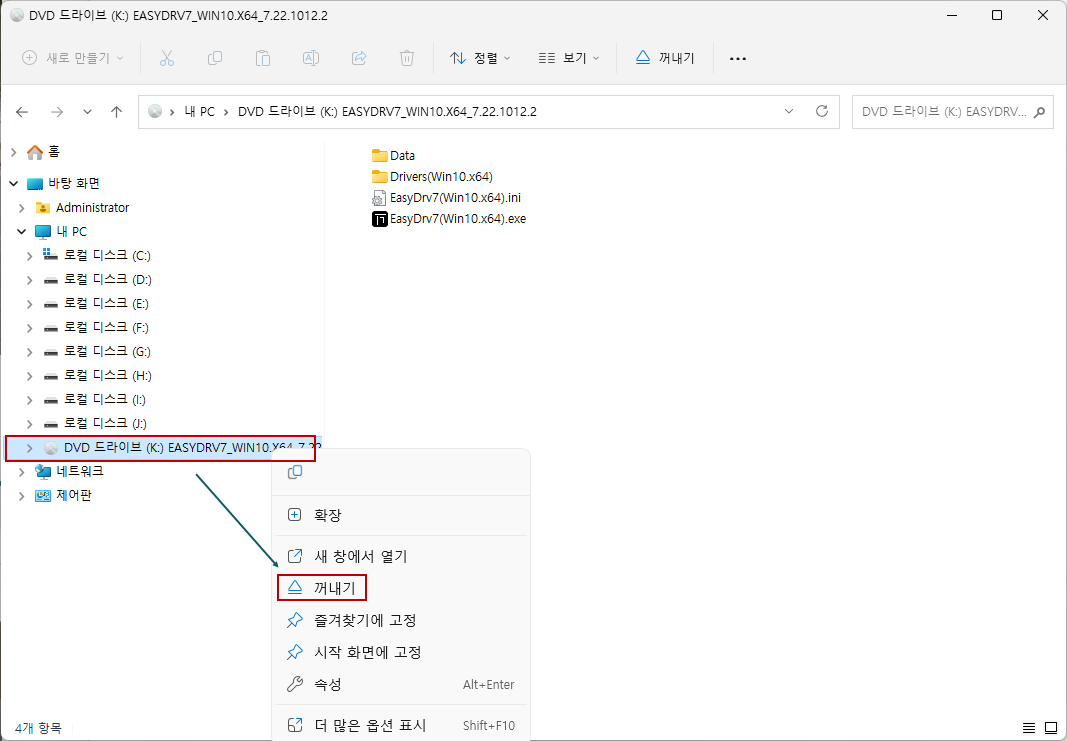
Task: Select 로컬 디스크 (I:) in the tree
Action: click(x=95, y=399)
